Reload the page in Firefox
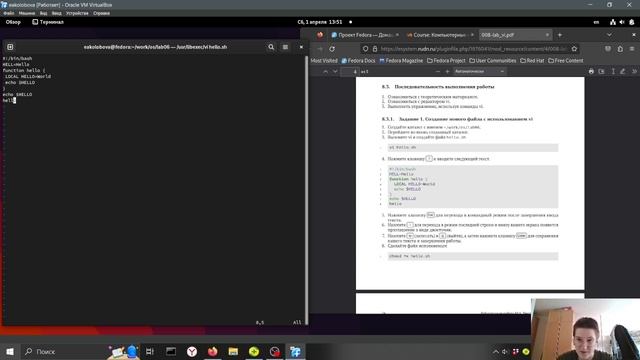Screen dimensions: 640x360 tap(332, 49)
